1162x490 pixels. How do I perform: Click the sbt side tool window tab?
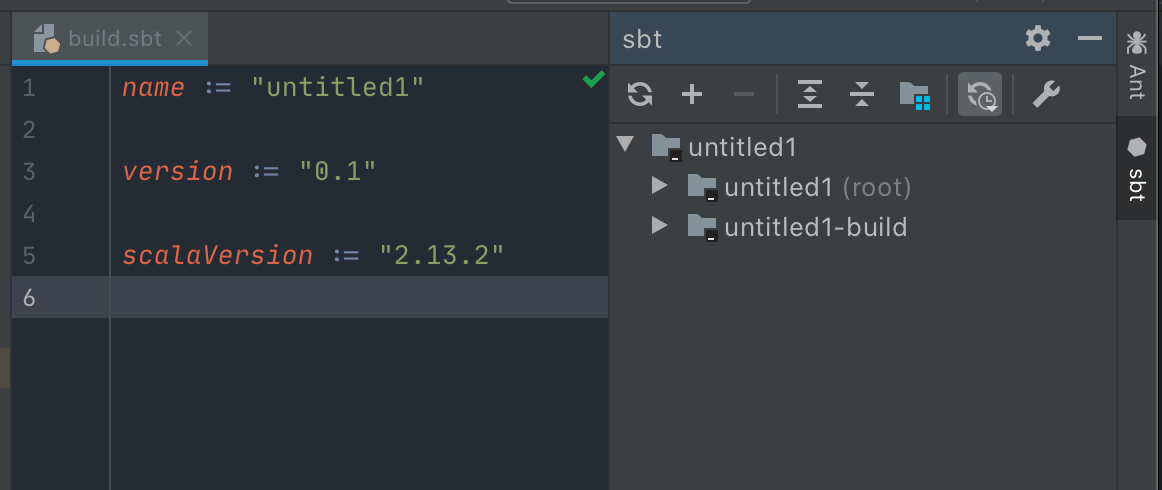tap(1136, 170)
